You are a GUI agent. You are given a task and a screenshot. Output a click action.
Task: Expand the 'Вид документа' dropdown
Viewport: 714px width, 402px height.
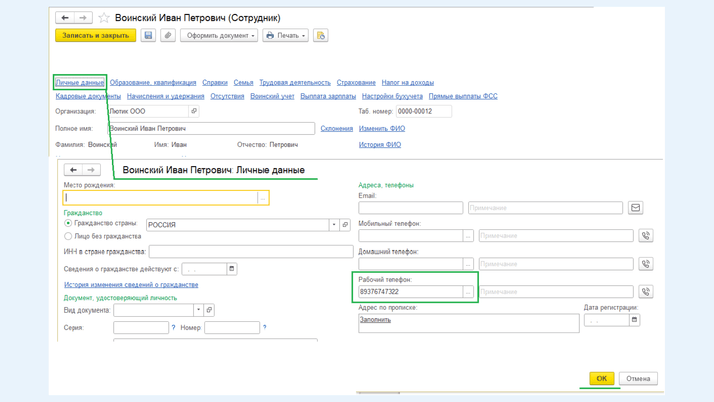point(198,311)
